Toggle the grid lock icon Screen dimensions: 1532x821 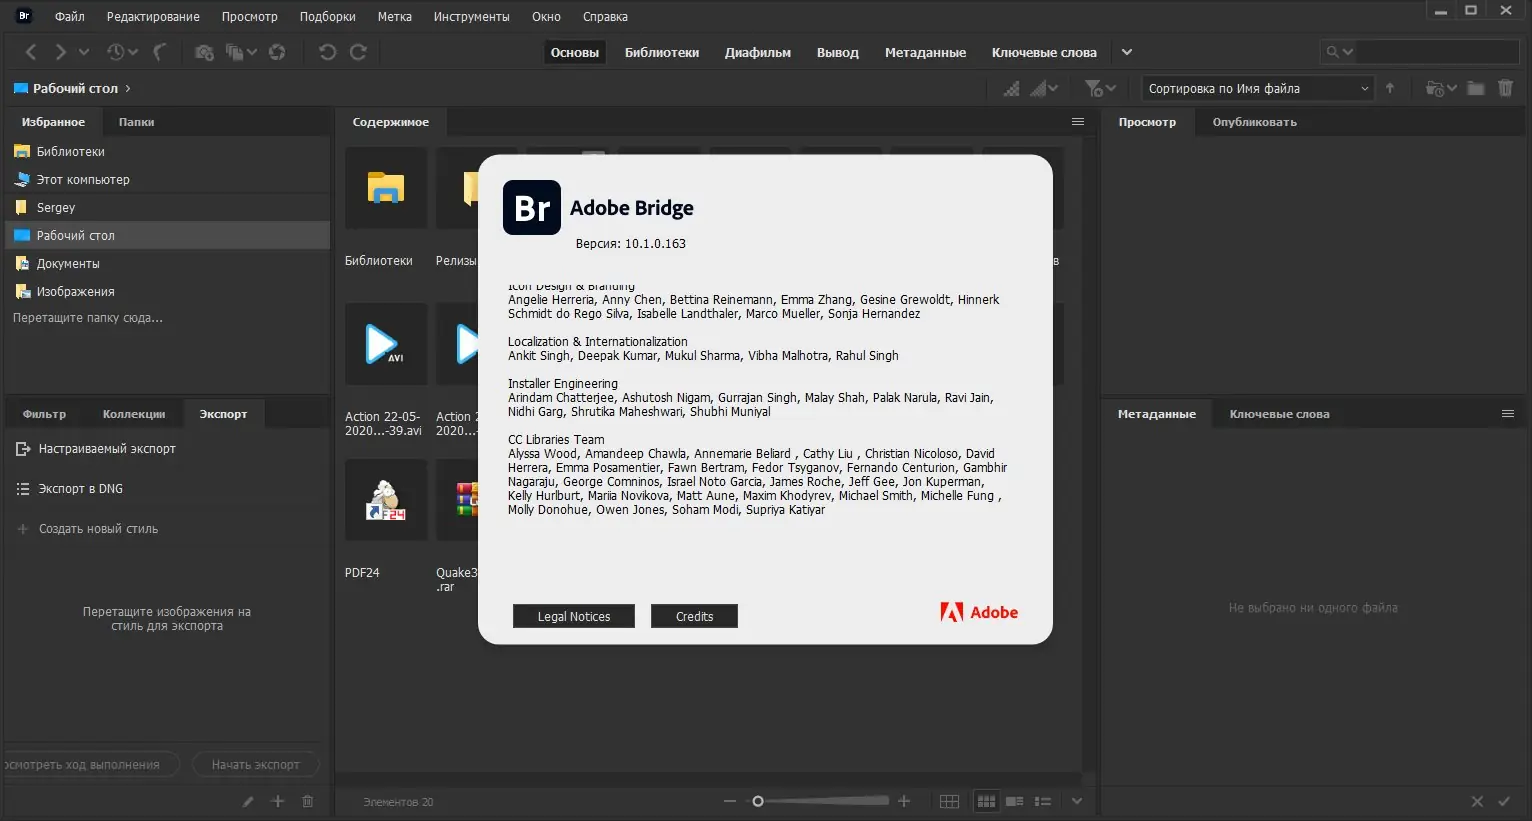(949, 801)
